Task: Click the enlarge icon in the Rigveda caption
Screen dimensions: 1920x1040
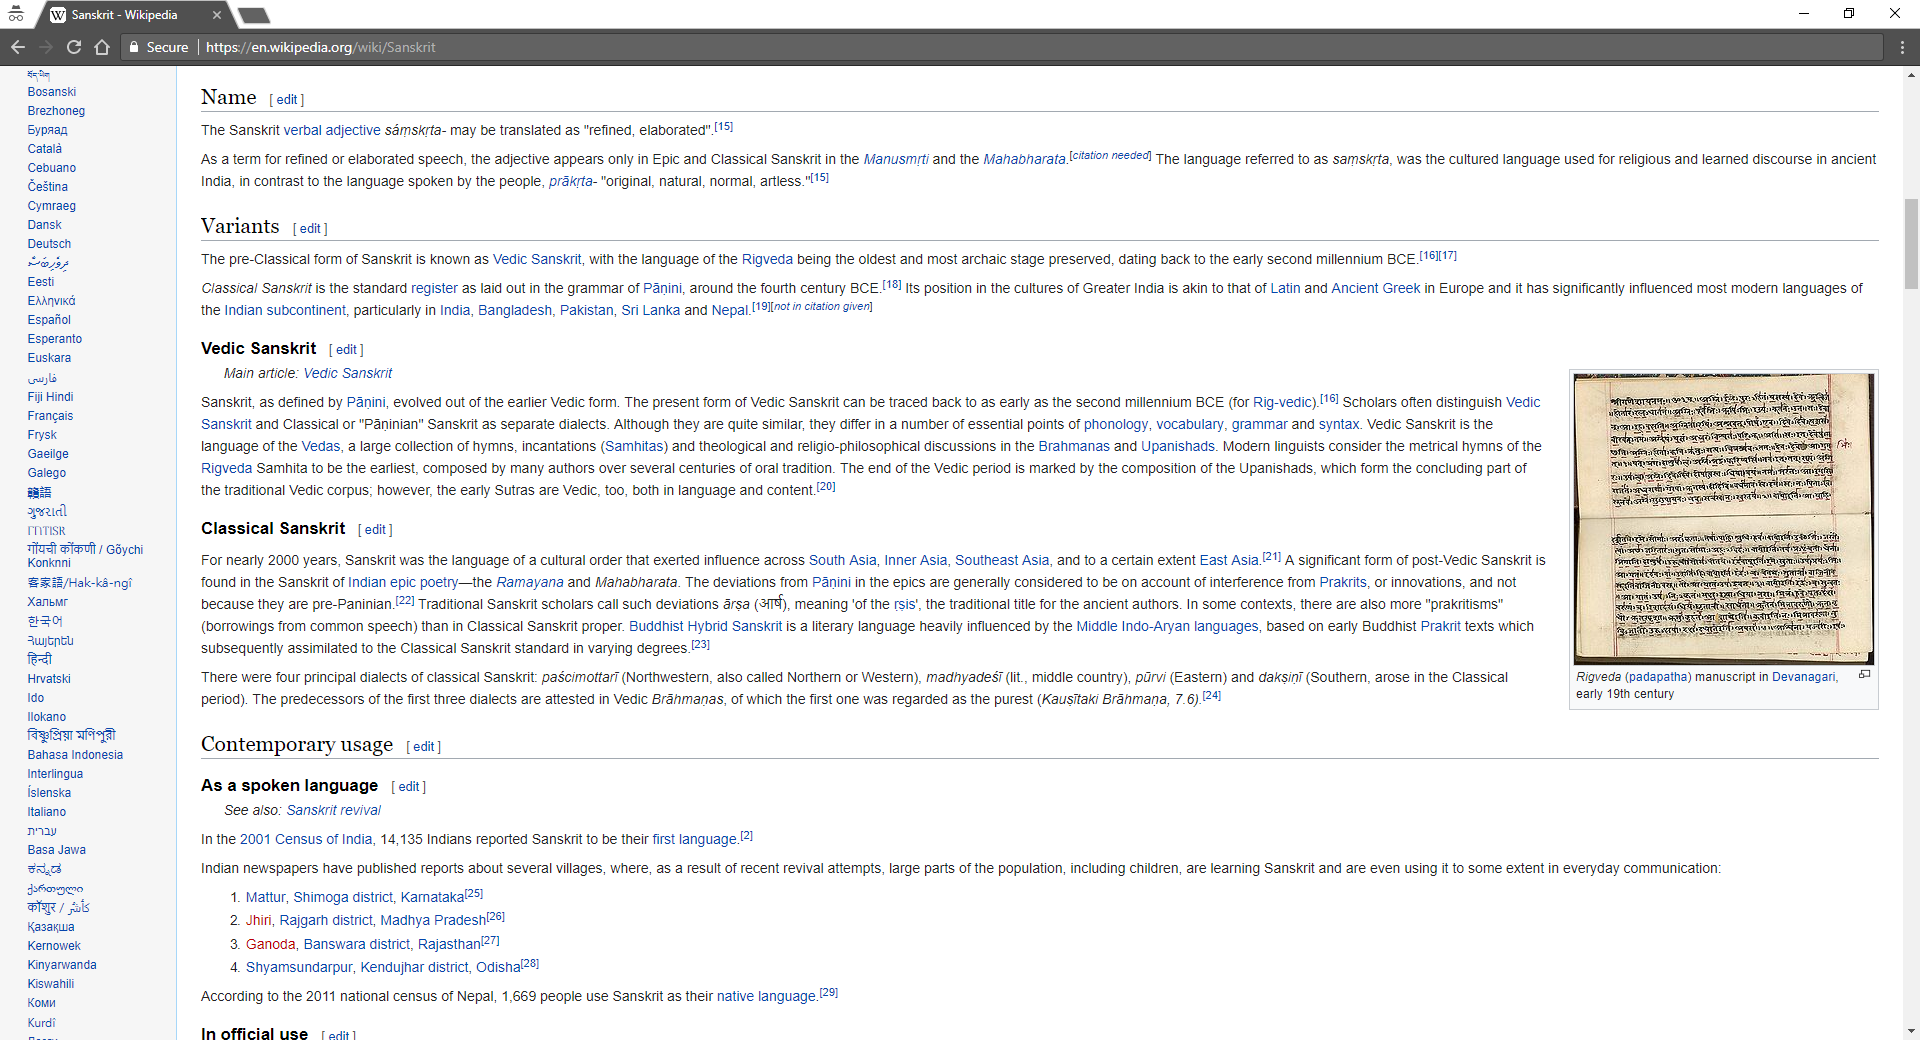Action: click(x=1864, y=675)
